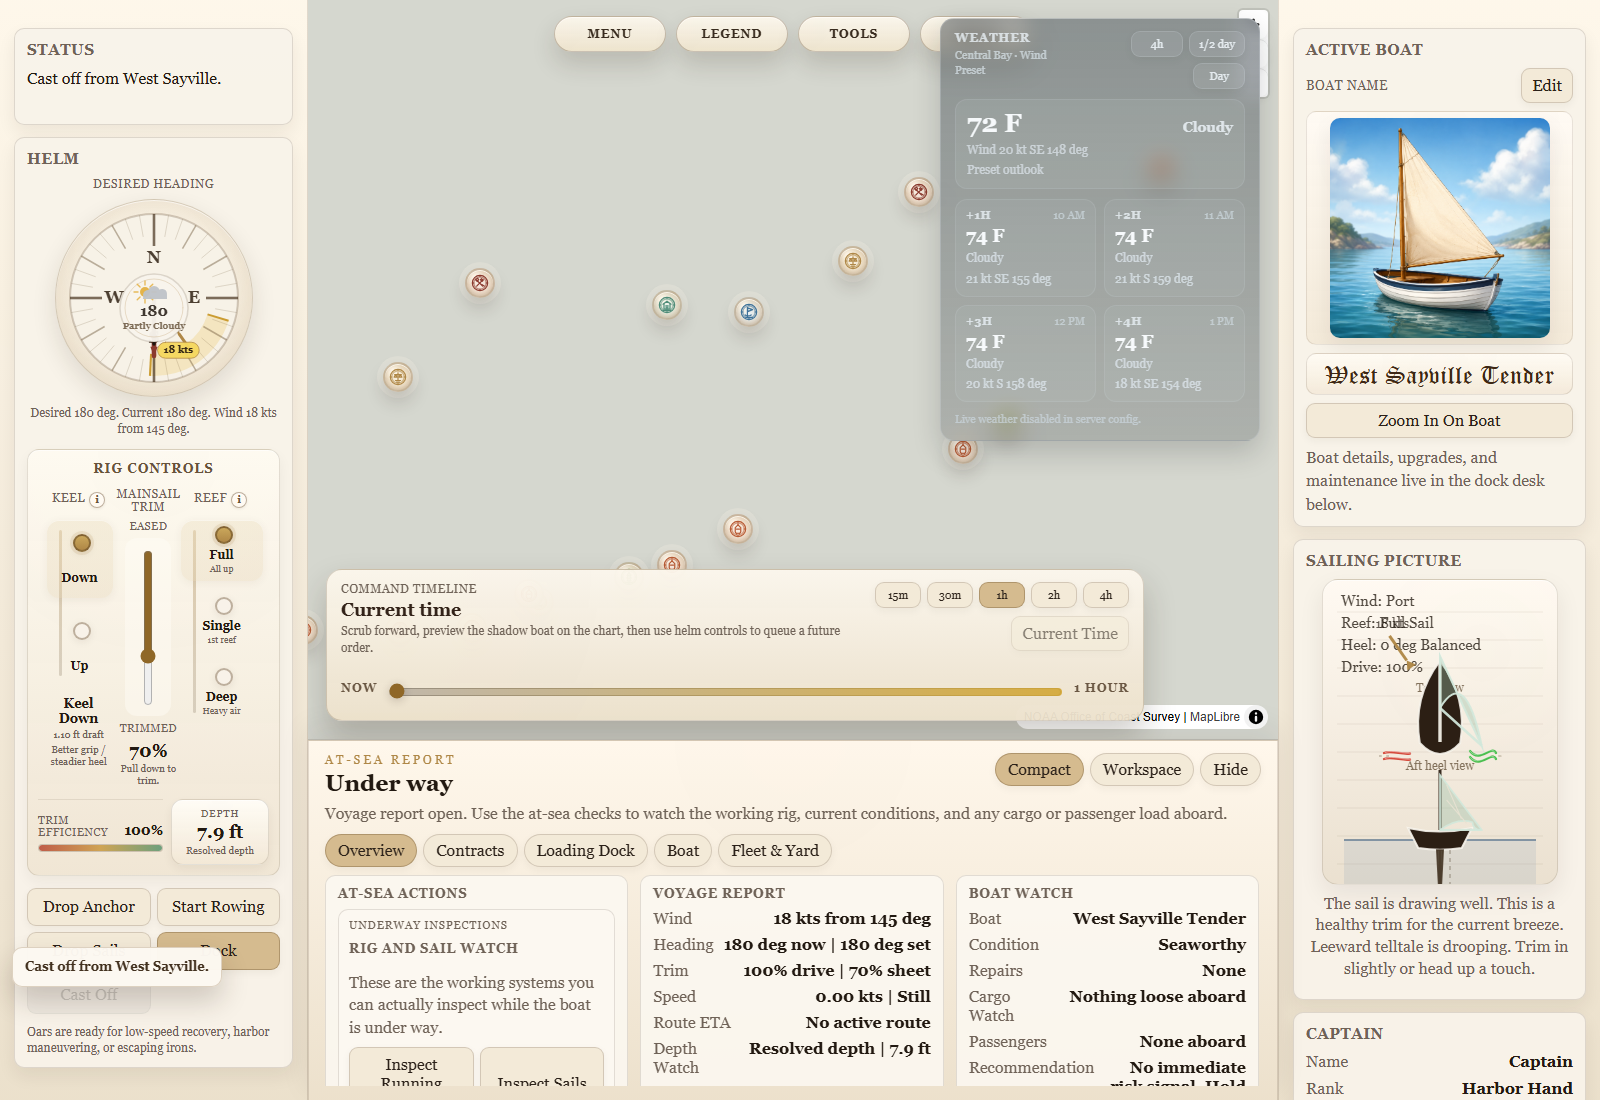
Task: Switch command timeline range to 1h
Action: pyautogui.click(x=1002, y=595)
